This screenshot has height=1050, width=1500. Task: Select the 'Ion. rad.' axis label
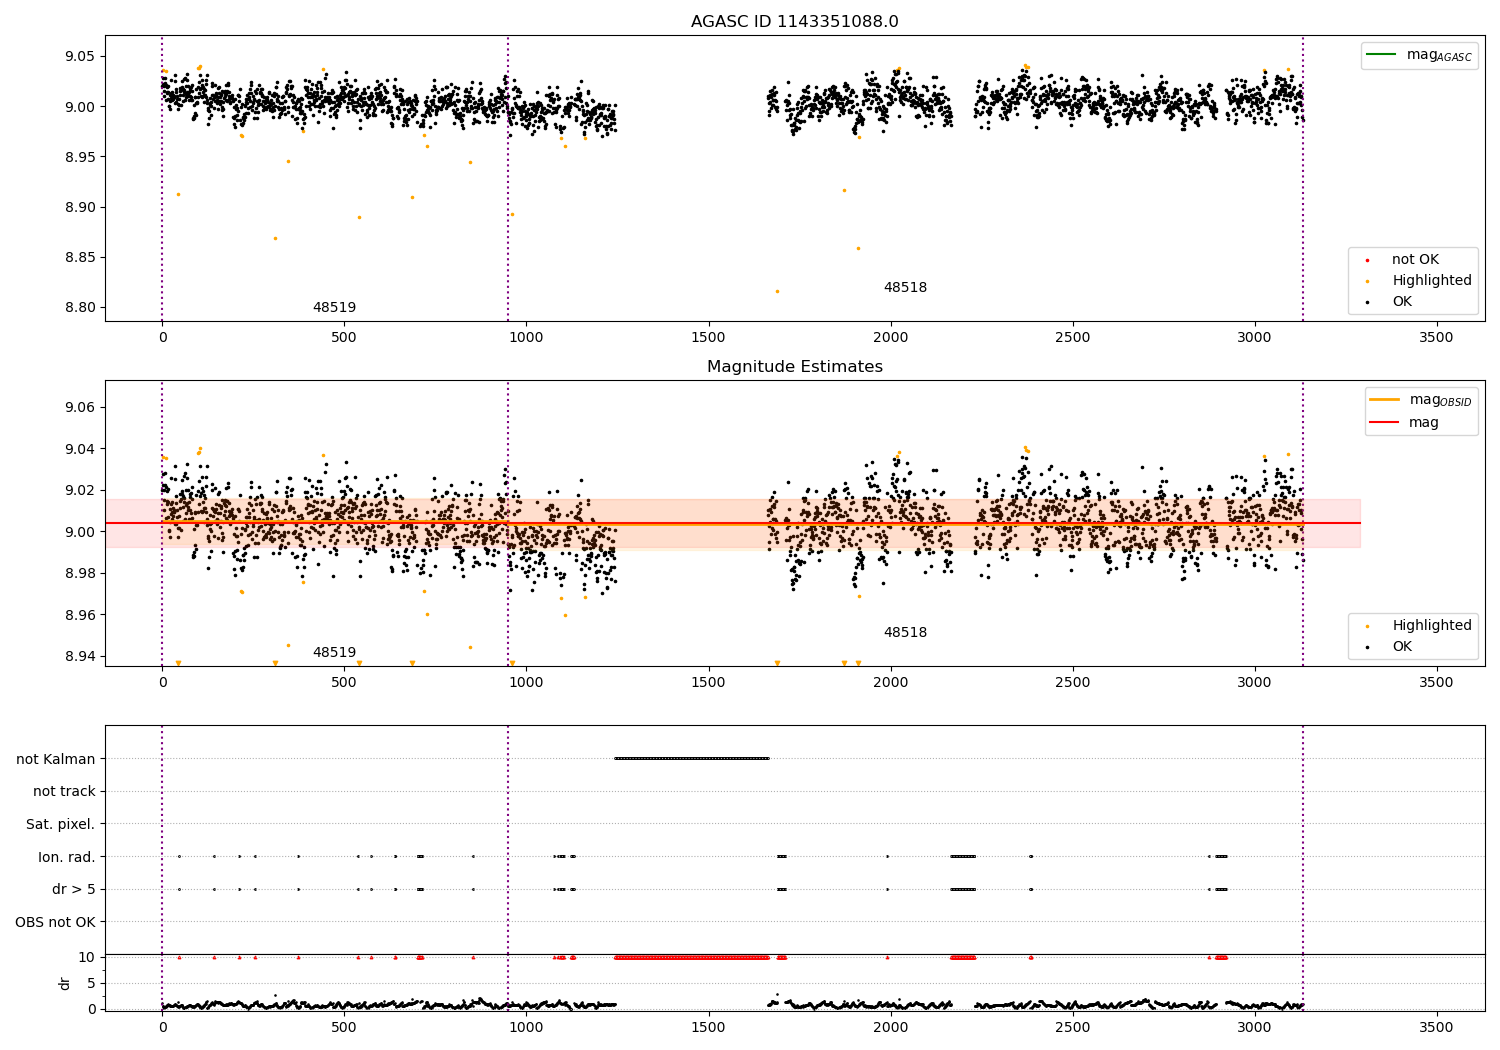pos(67,857)
